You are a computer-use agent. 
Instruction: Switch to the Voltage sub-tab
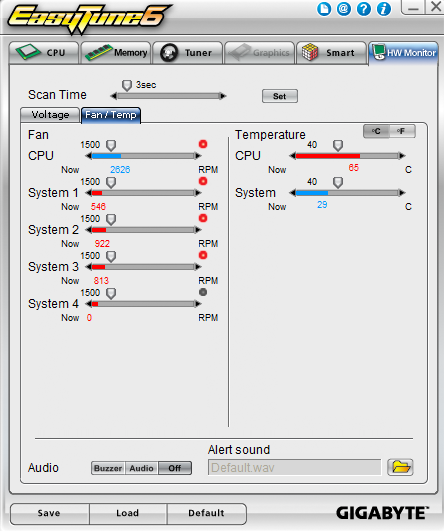tap(50, 115)
